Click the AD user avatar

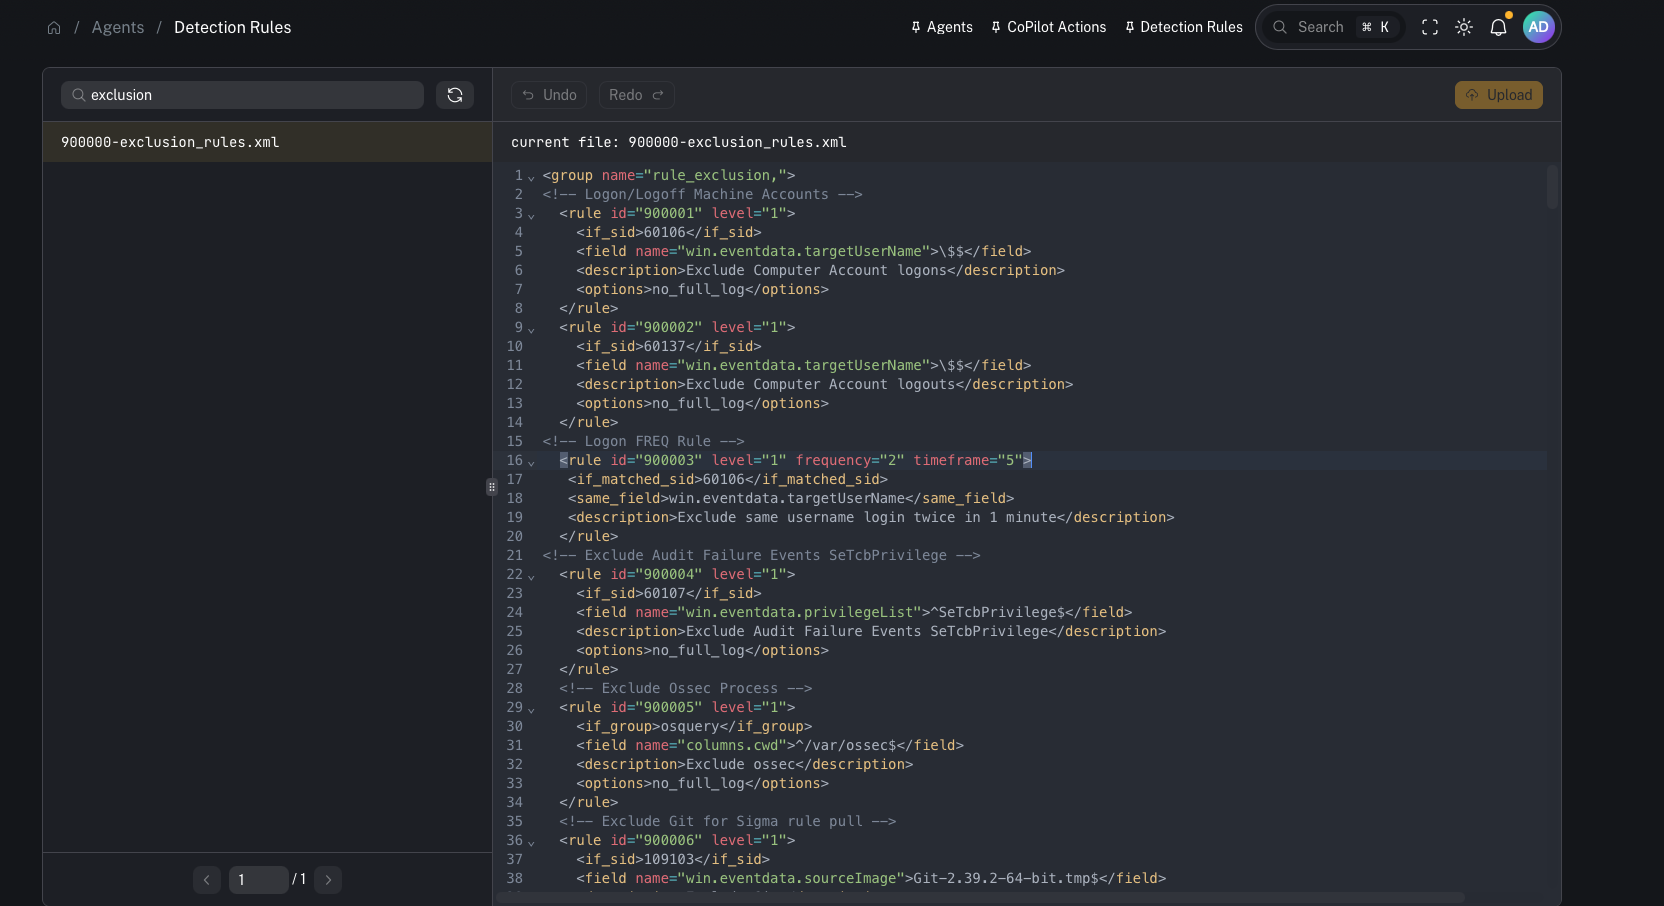coord(1538,27)
